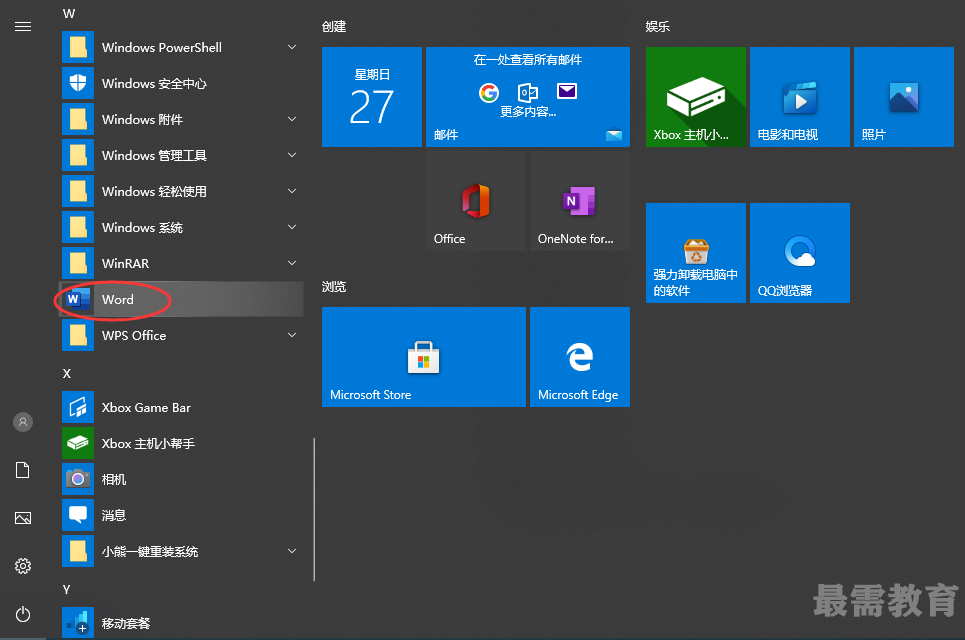Click the Windows 系统 folder icon

click(78, 227)
